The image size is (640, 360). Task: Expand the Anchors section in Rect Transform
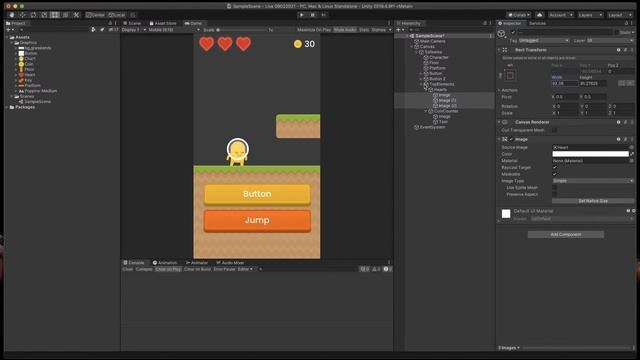[x=499, y=90]
